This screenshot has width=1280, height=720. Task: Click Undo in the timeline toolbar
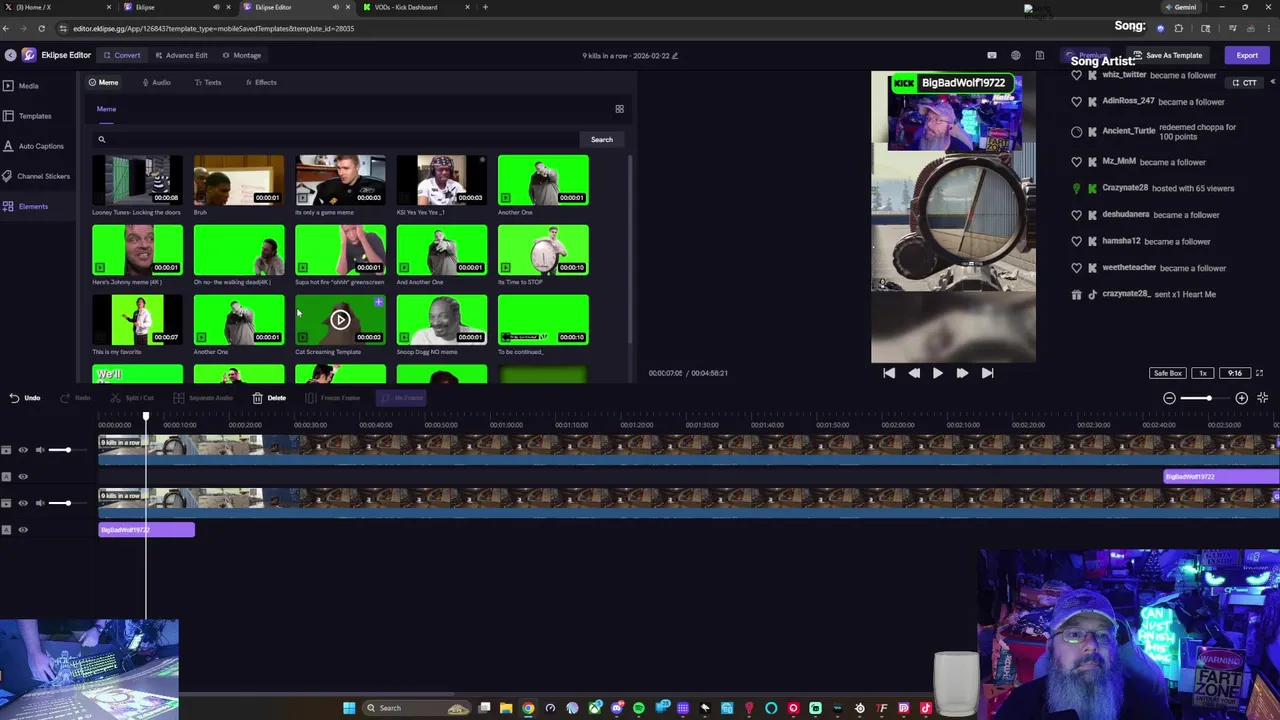25,398
